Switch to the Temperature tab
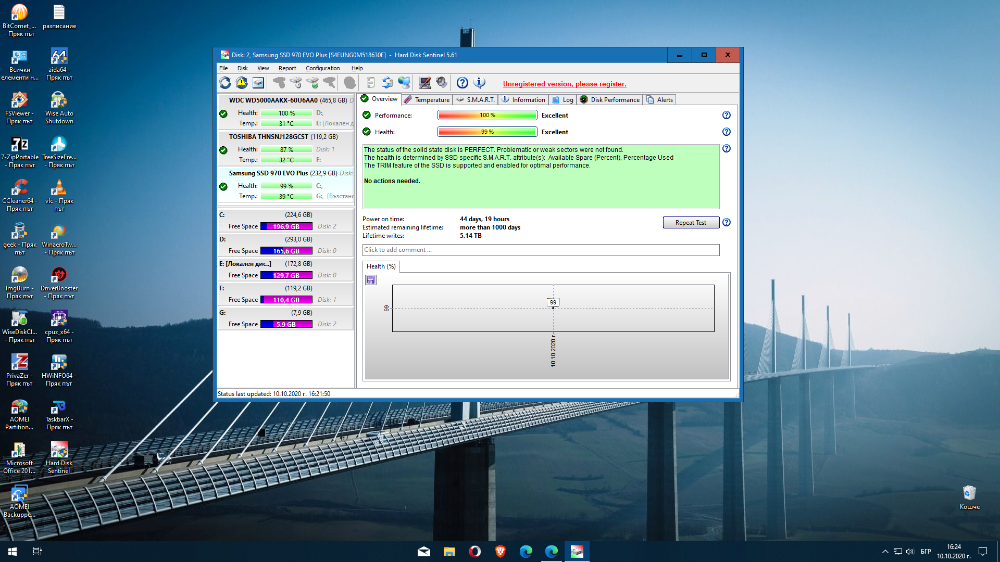Screen dimensions: 1000x562 click(427, 100)
